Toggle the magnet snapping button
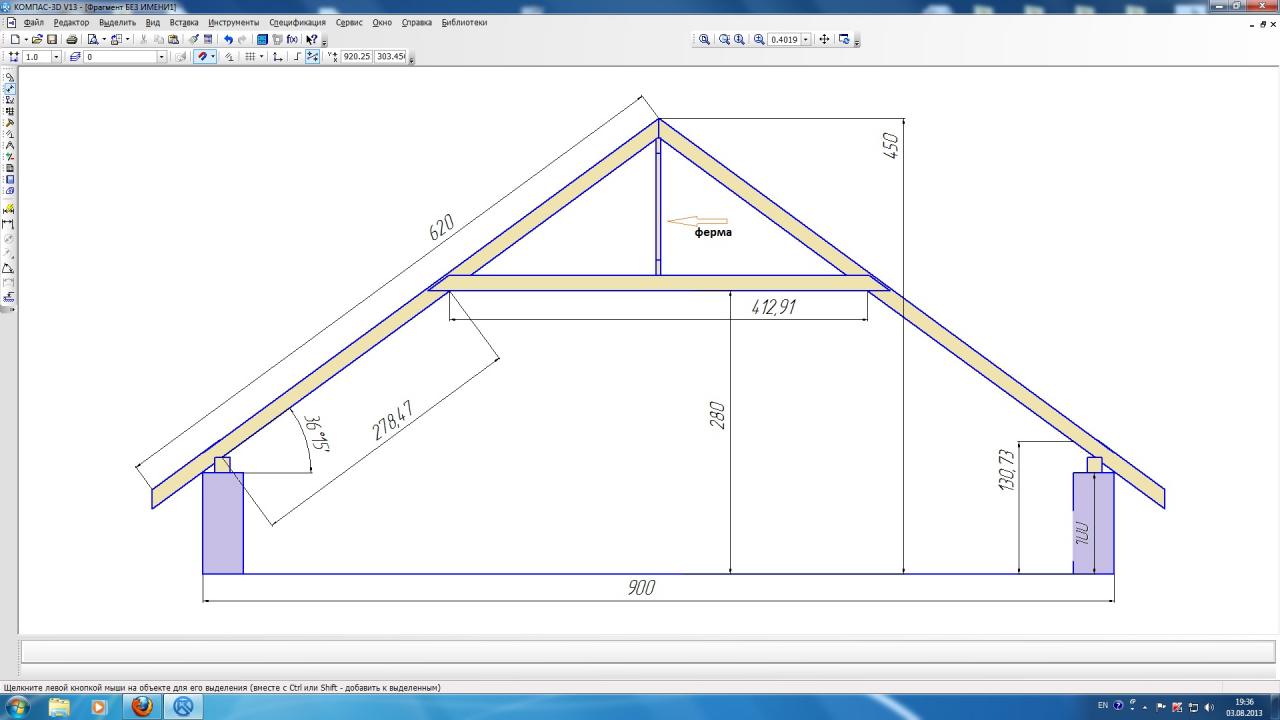 202,57
